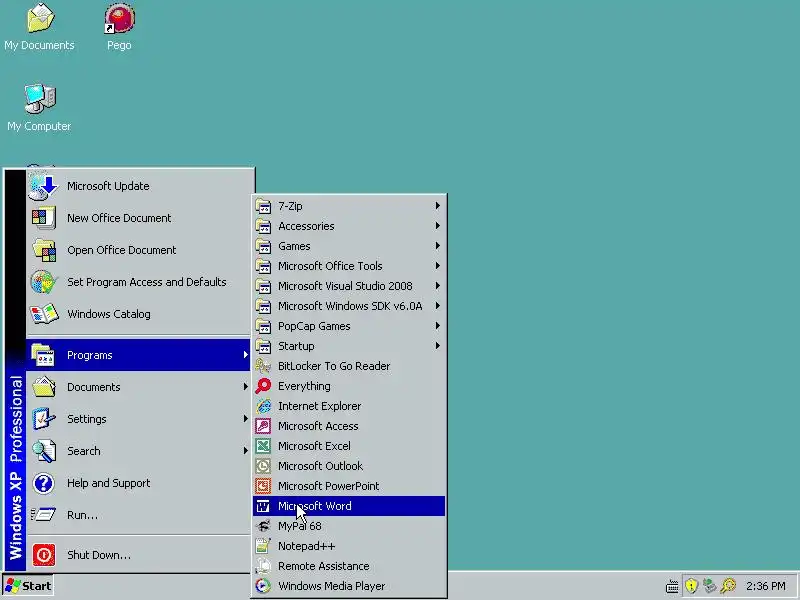The width and height of the screenshot is (800, 600).
Task: Click the Set Program Access and Defaults icon
Action: (43, 282)
